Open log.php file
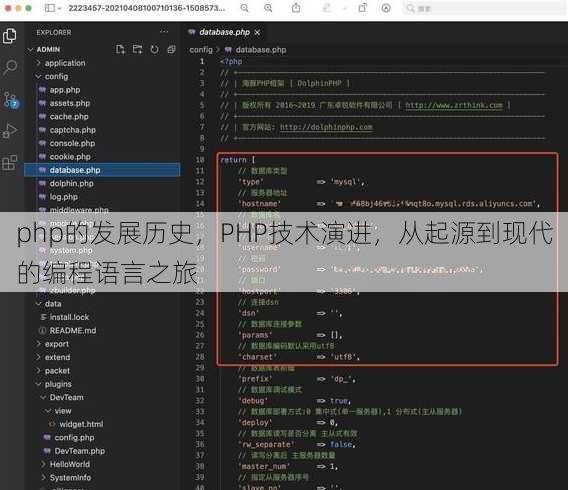The width and height of the screenshot is (568, 490). coord(63,197)
